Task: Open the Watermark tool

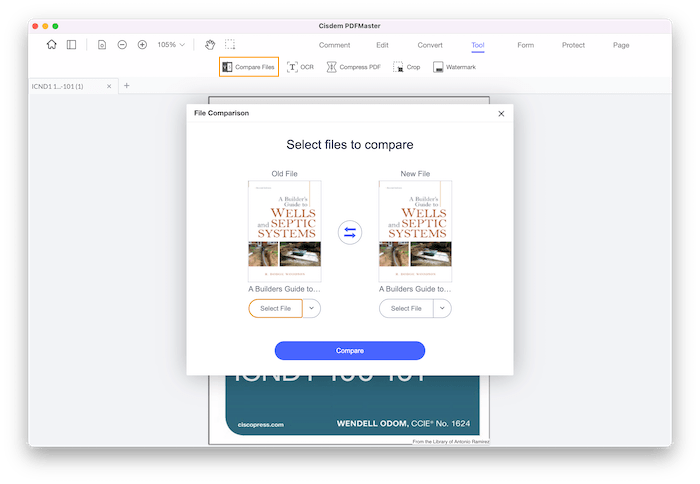Action: [454, 67]
